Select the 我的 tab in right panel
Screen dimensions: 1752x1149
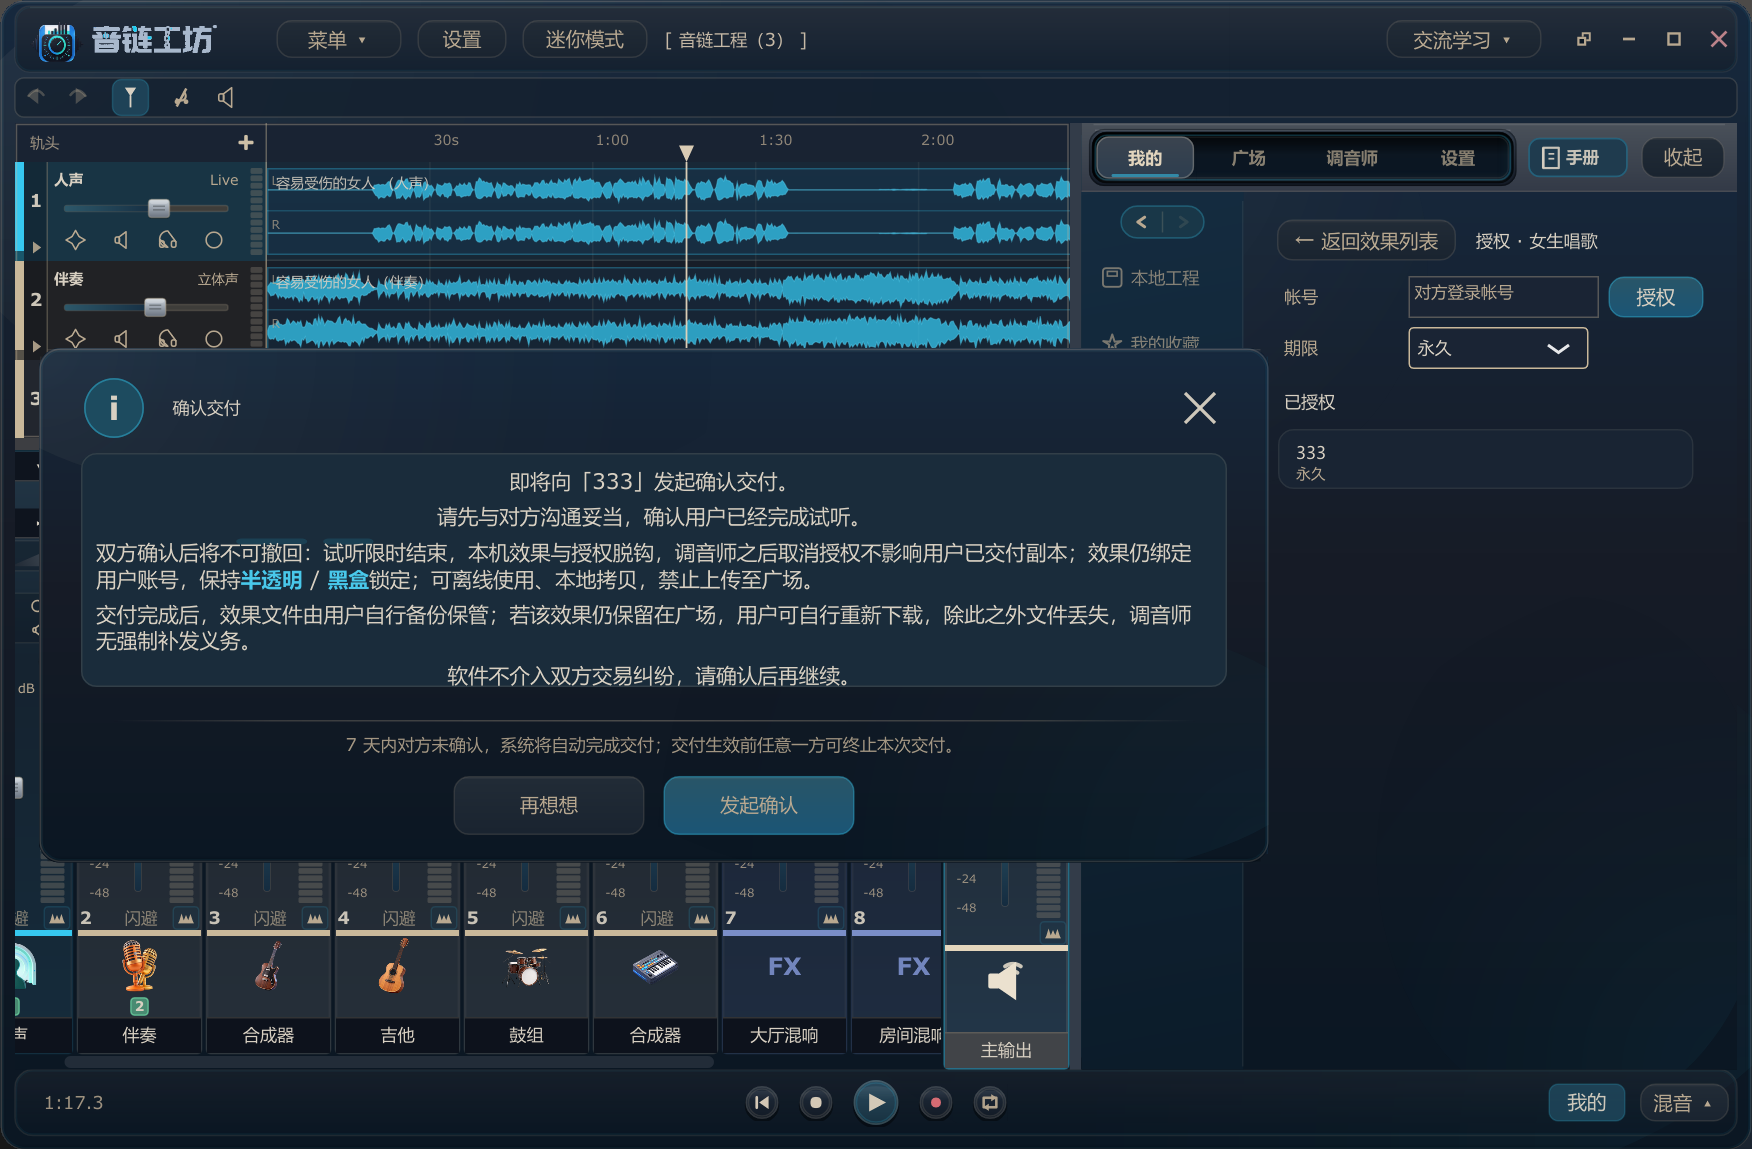pyautogui.click(x=1145, y=158)
